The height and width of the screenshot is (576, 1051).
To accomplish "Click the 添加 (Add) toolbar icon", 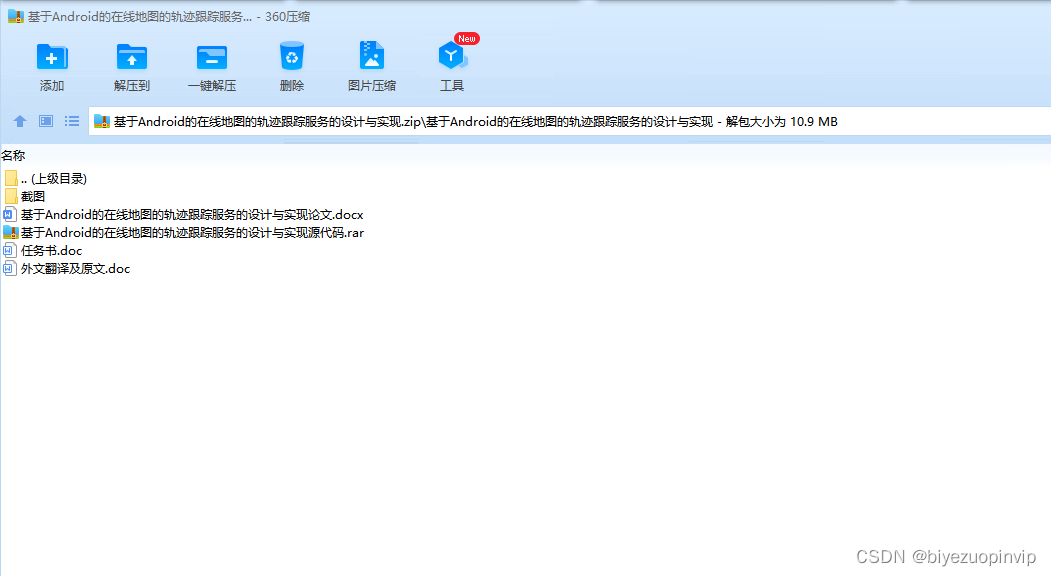I will [52, 58].
